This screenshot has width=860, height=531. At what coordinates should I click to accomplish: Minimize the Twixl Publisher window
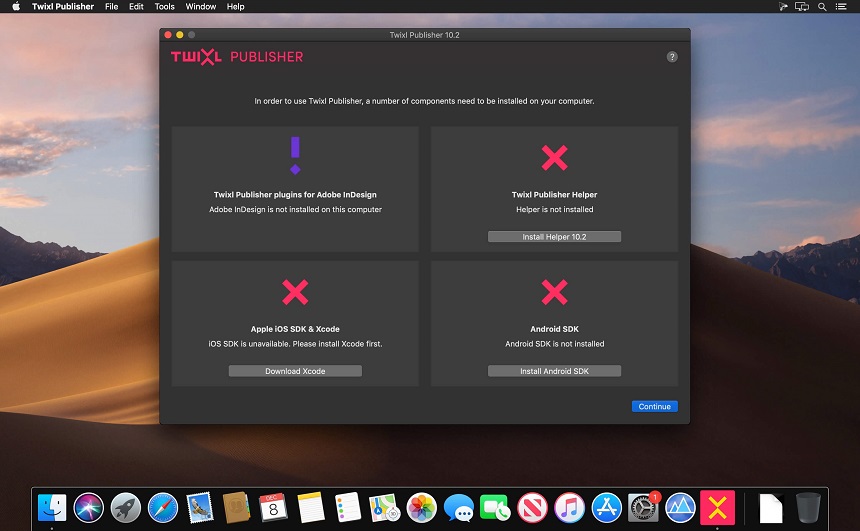coord(179,35)
